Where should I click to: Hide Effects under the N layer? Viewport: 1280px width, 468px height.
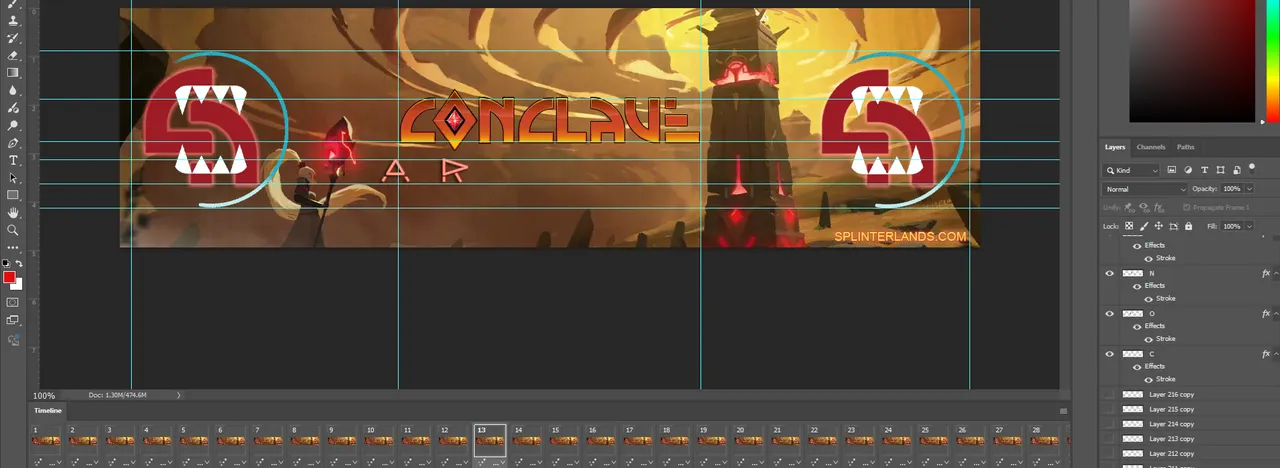(1137, 286)
